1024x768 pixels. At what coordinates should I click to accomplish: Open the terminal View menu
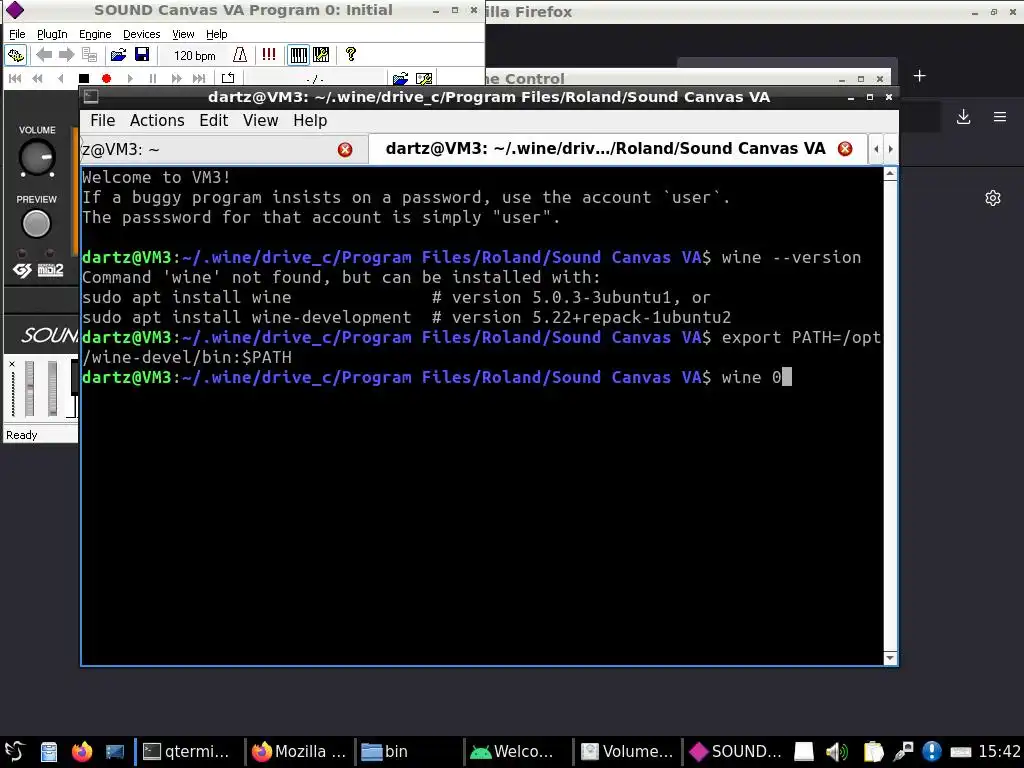[x=261, y=121]
